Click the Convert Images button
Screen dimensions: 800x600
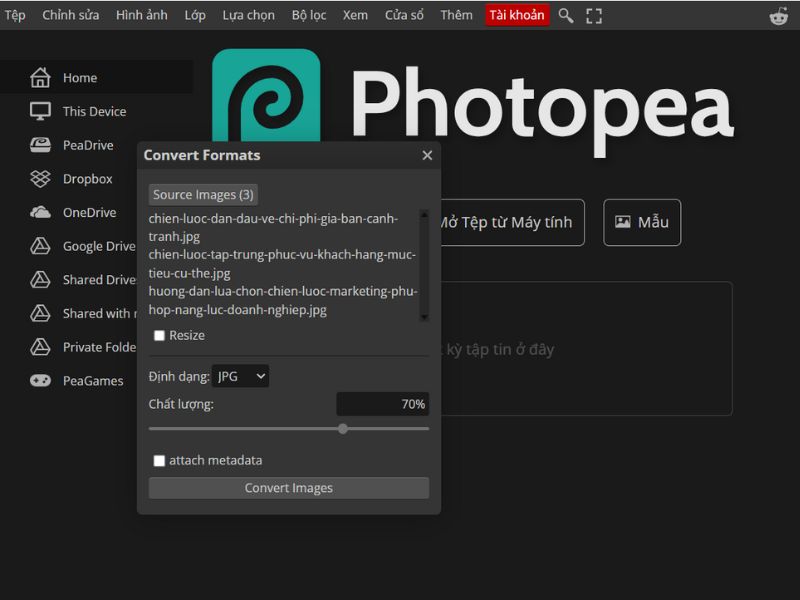[x=289, y=488]
